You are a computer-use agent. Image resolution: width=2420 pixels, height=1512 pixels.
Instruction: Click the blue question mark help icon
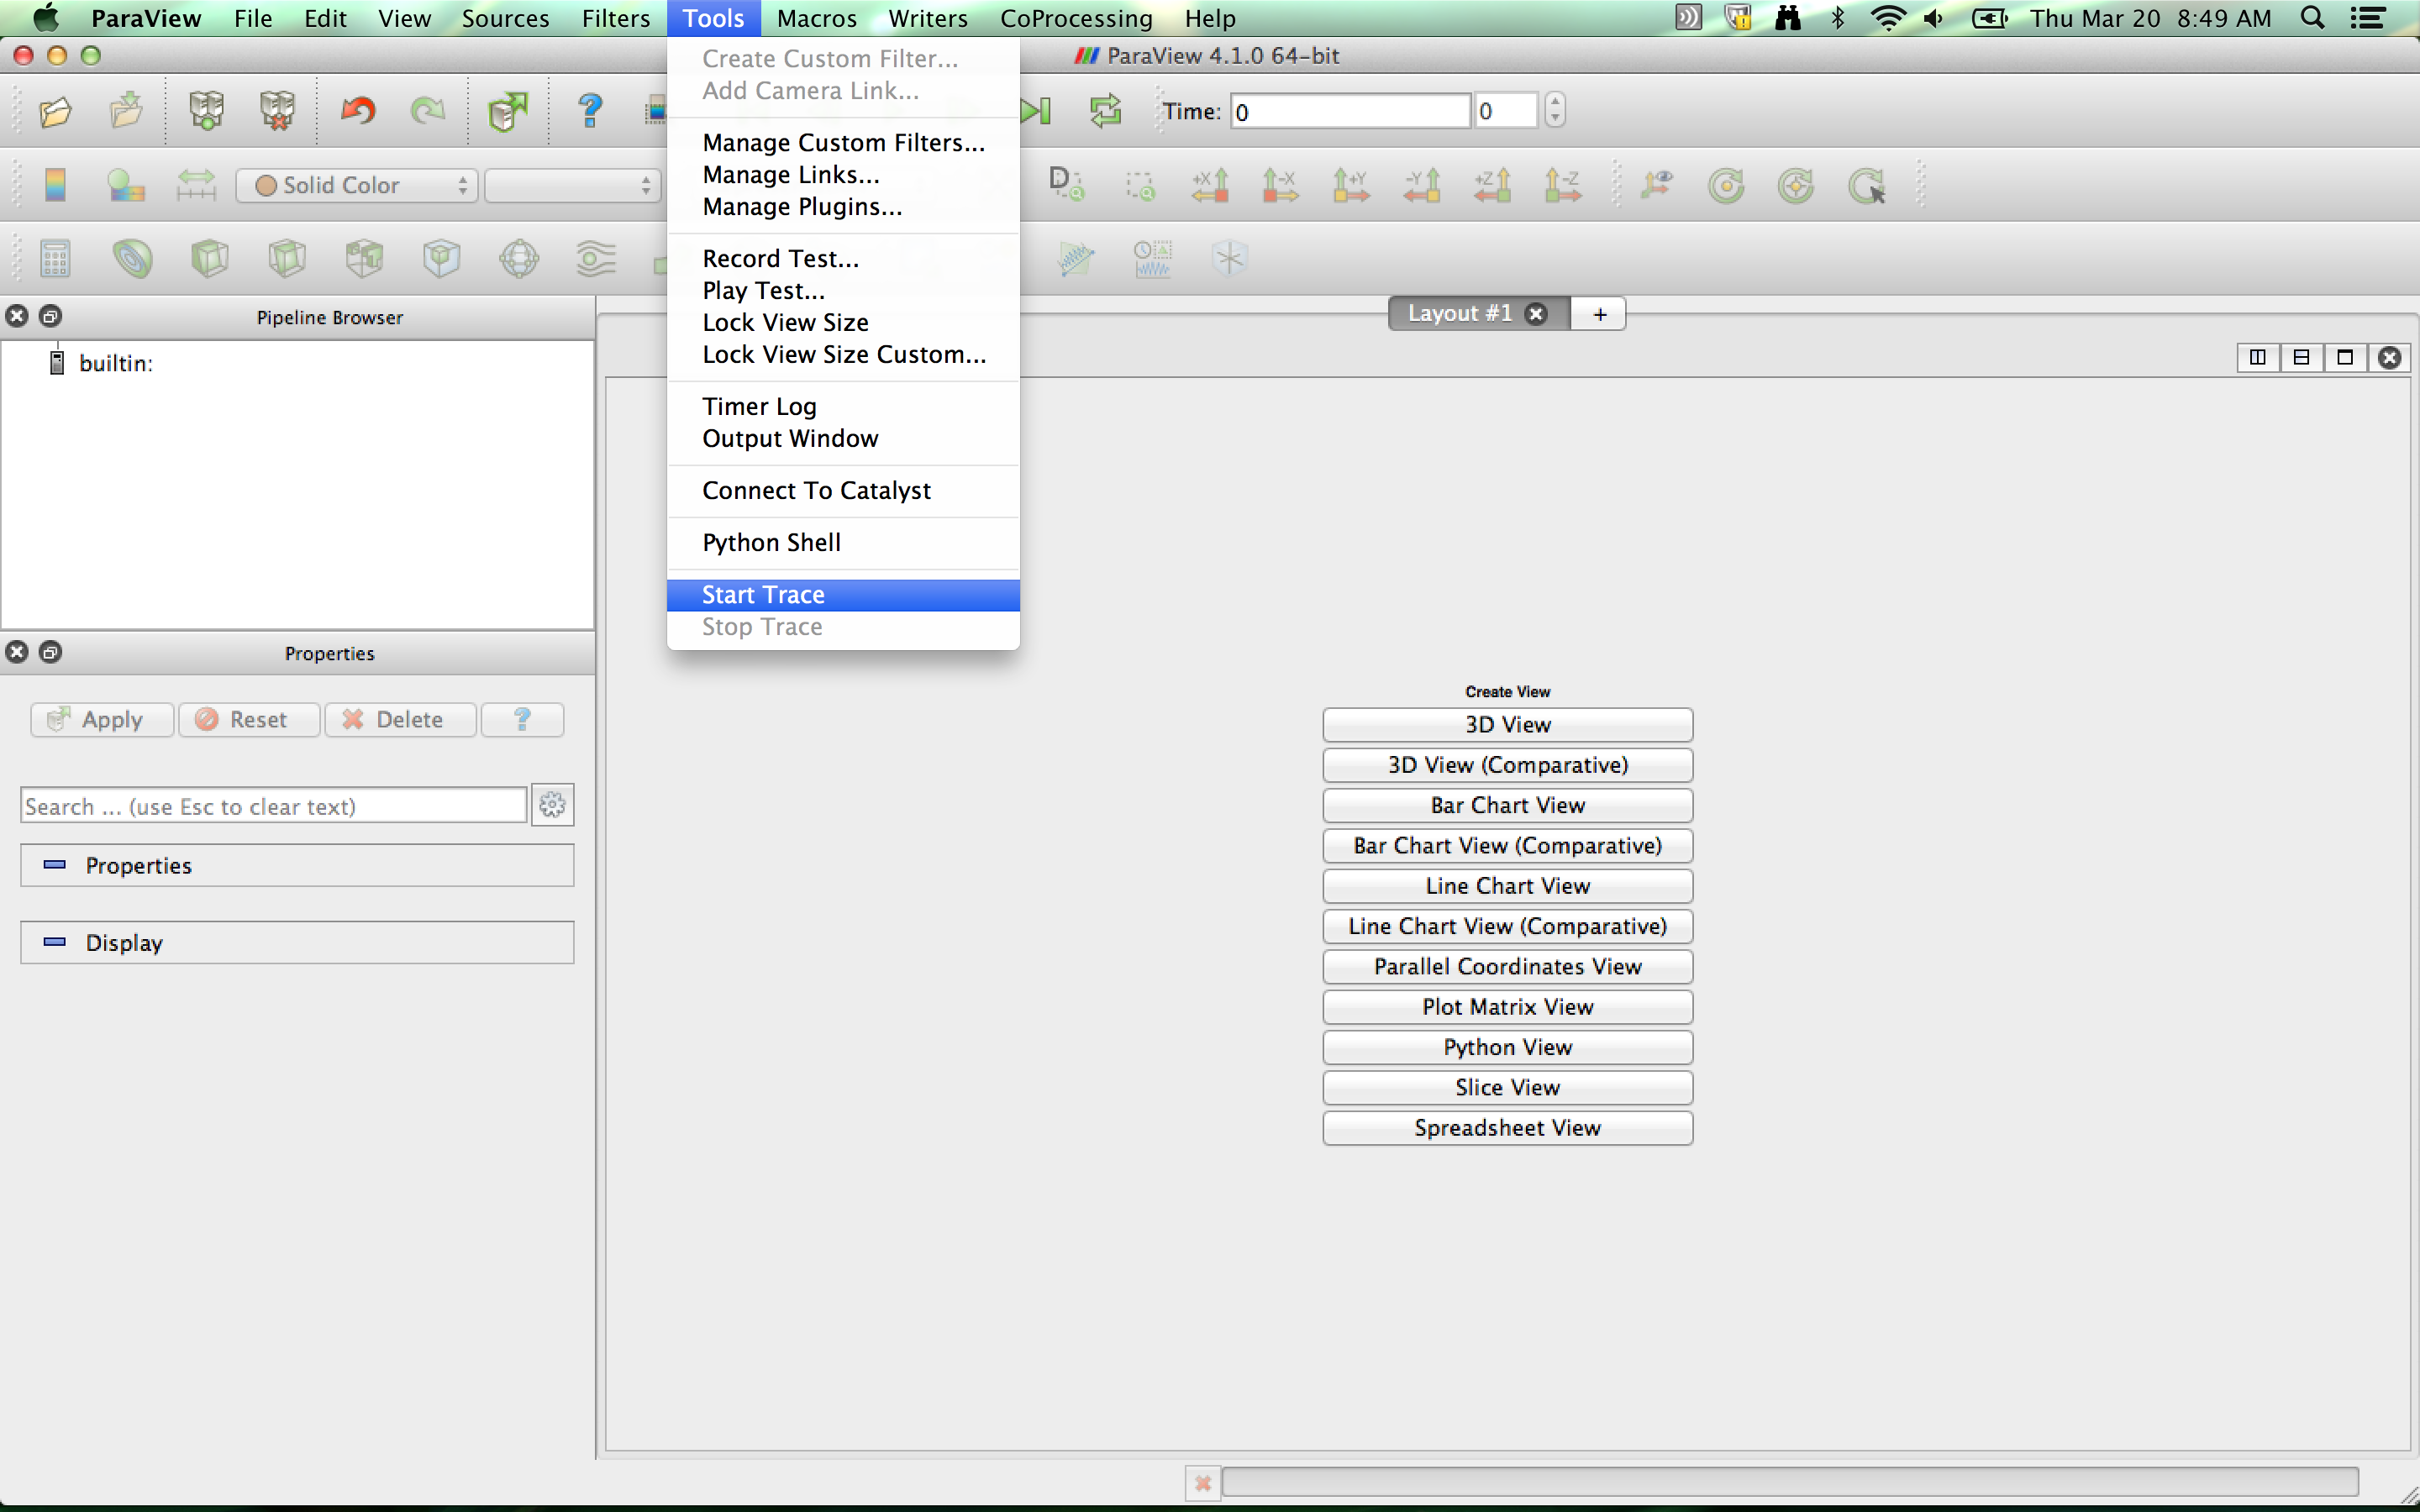coord(590,111)
